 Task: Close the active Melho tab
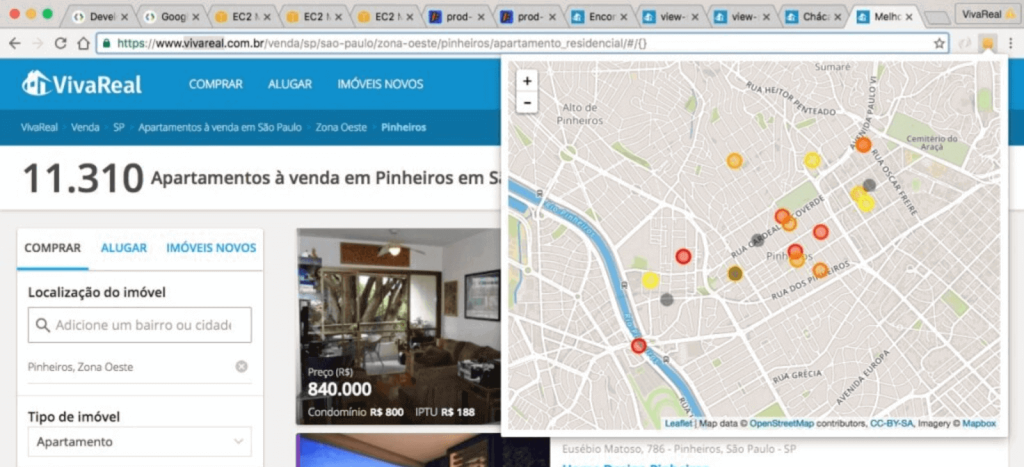(908, 18)
